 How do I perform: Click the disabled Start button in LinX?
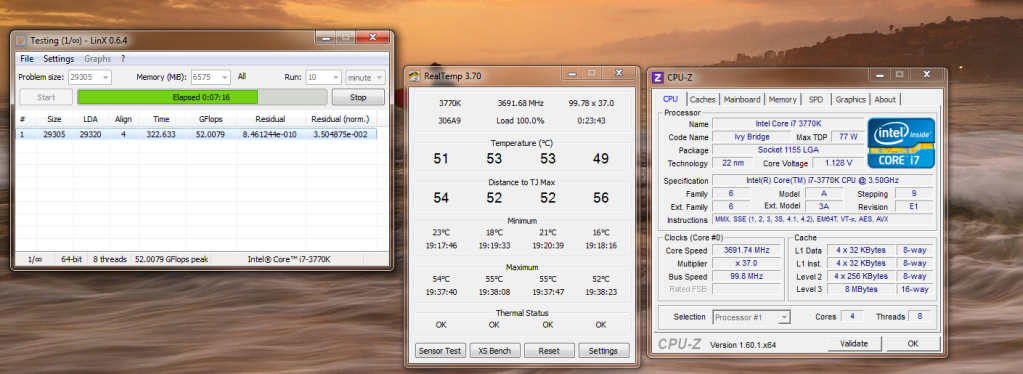(46, 97)
